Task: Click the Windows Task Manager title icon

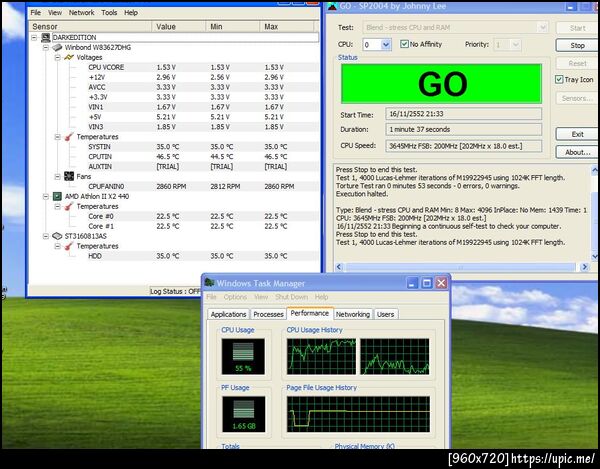Action: [209, 283]
